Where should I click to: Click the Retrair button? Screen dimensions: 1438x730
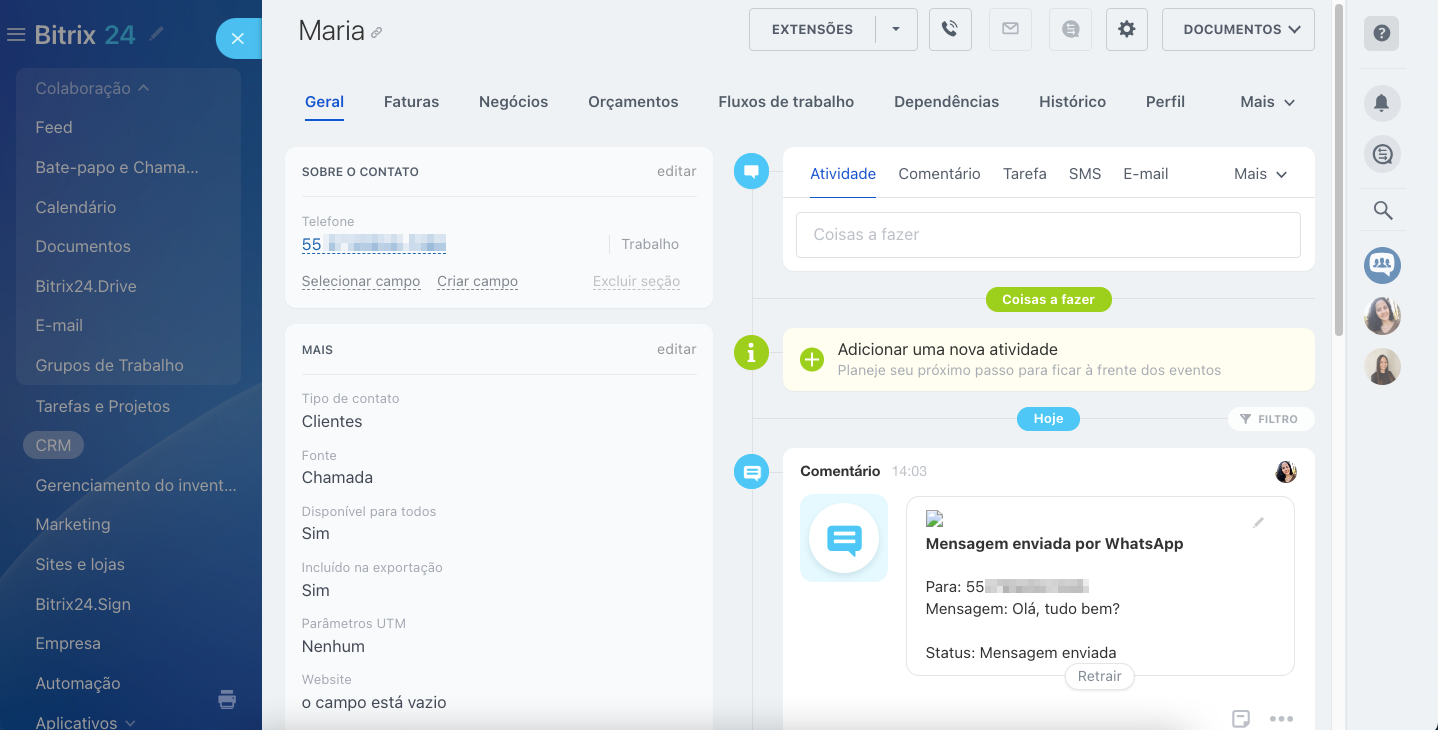(1099, 676)
